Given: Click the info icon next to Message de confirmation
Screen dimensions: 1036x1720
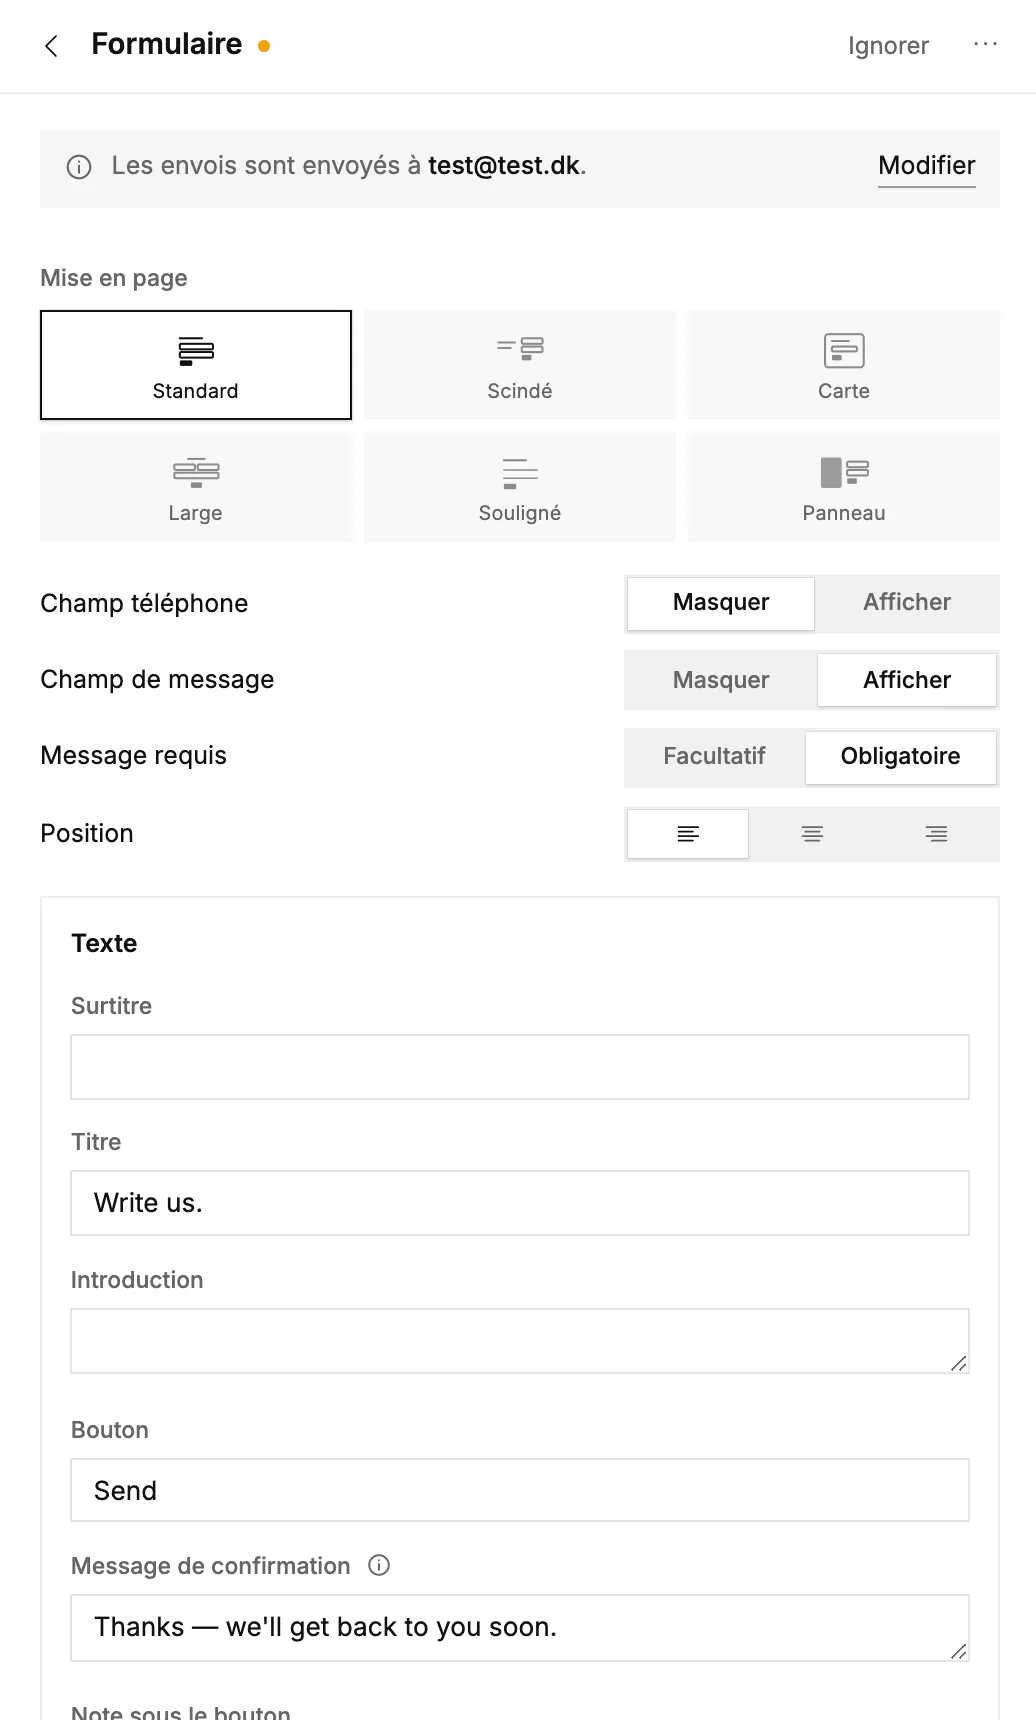Looking at the screenshot, I should 379,1565.
